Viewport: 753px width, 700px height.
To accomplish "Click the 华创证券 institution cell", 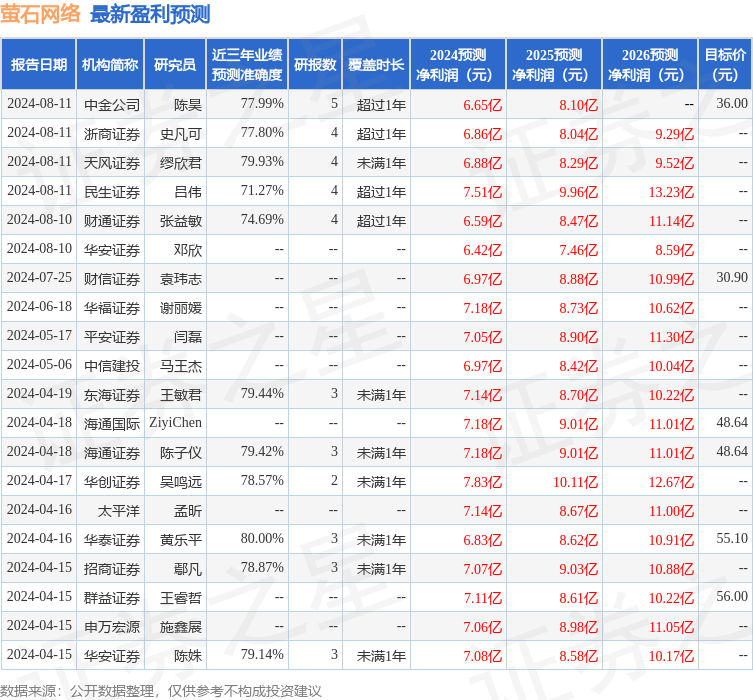I will pos(112,482).
